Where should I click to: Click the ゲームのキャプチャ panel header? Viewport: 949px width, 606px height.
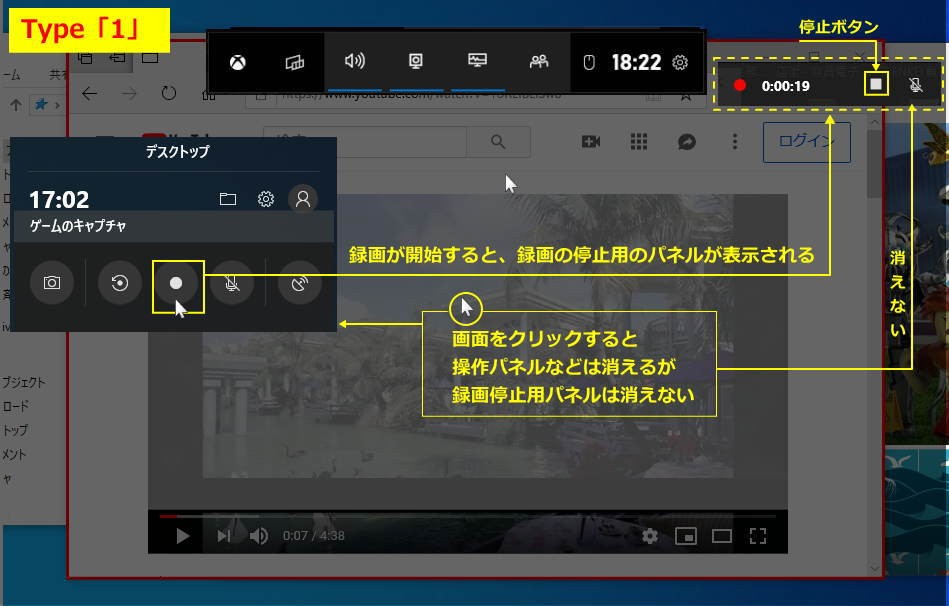tap(174, 226)
